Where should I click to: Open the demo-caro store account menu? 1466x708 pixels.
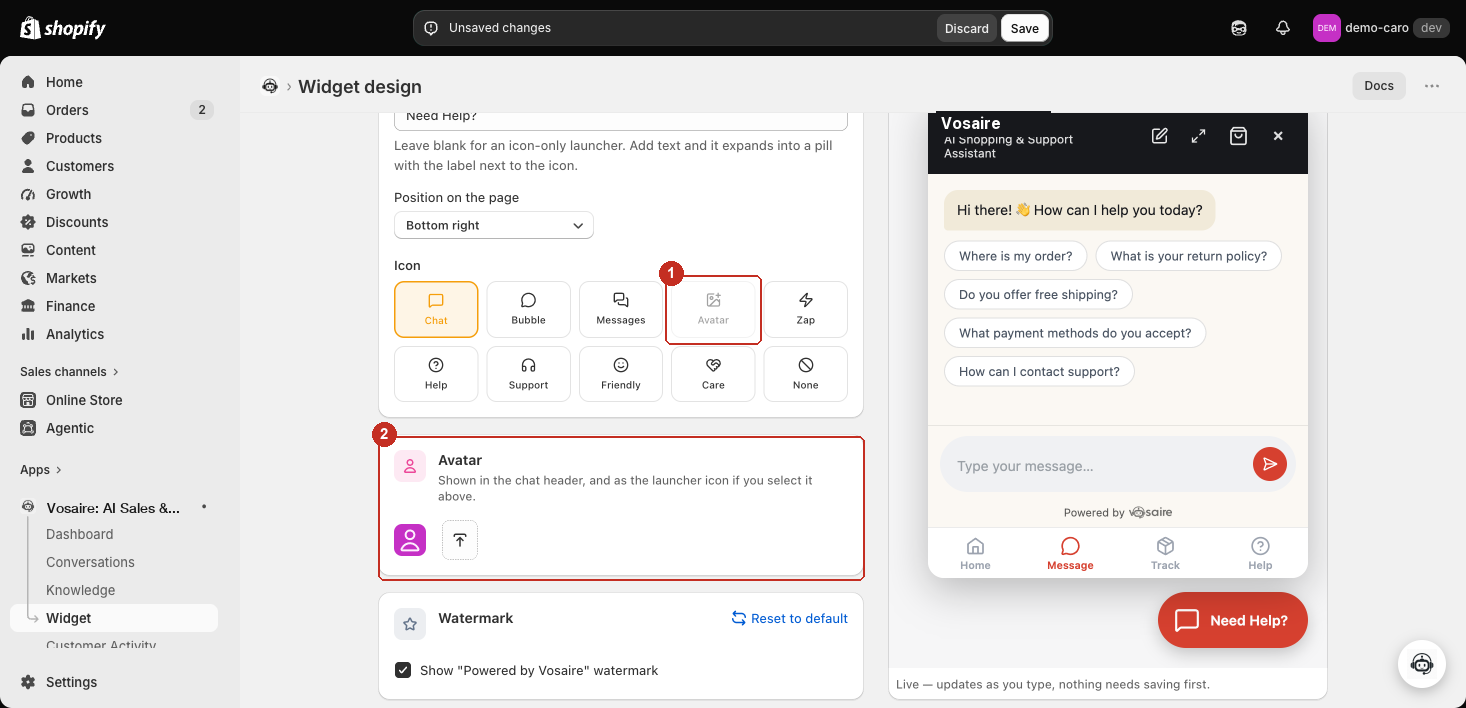pos(1381,28)
